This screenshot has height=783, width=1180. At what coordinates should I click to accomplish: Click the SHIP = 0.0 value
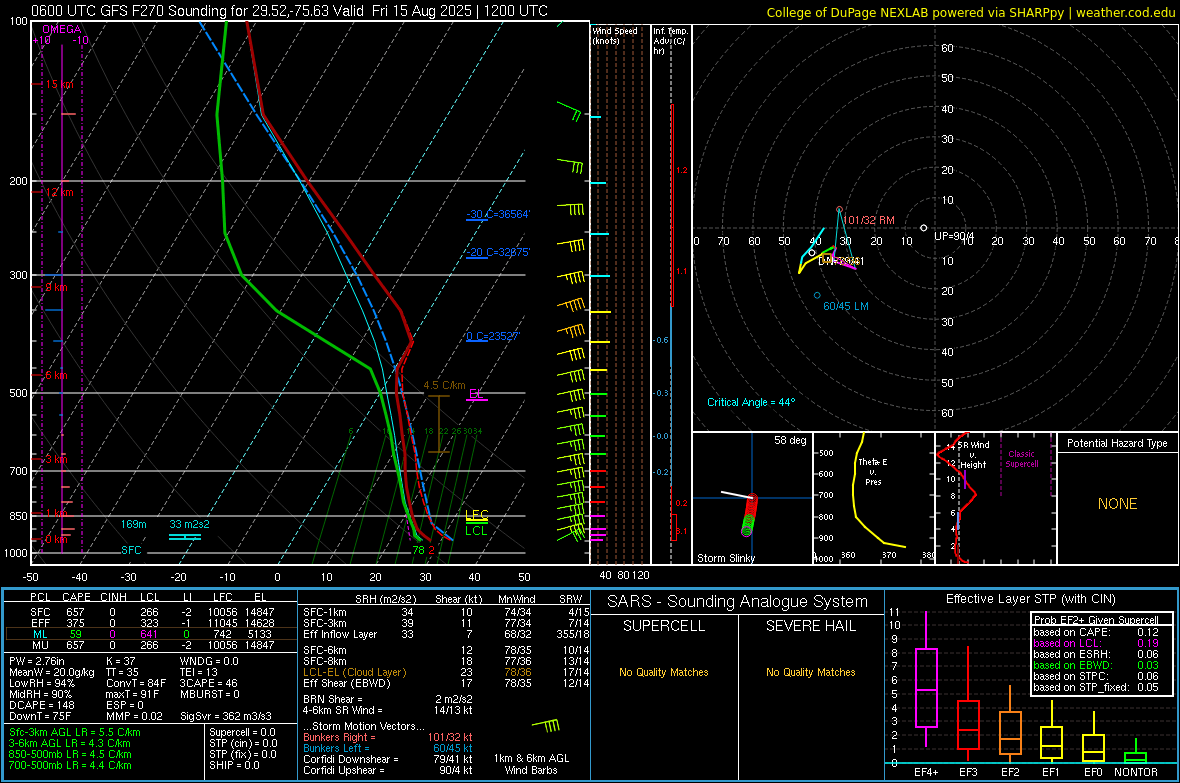click(234, 765)
